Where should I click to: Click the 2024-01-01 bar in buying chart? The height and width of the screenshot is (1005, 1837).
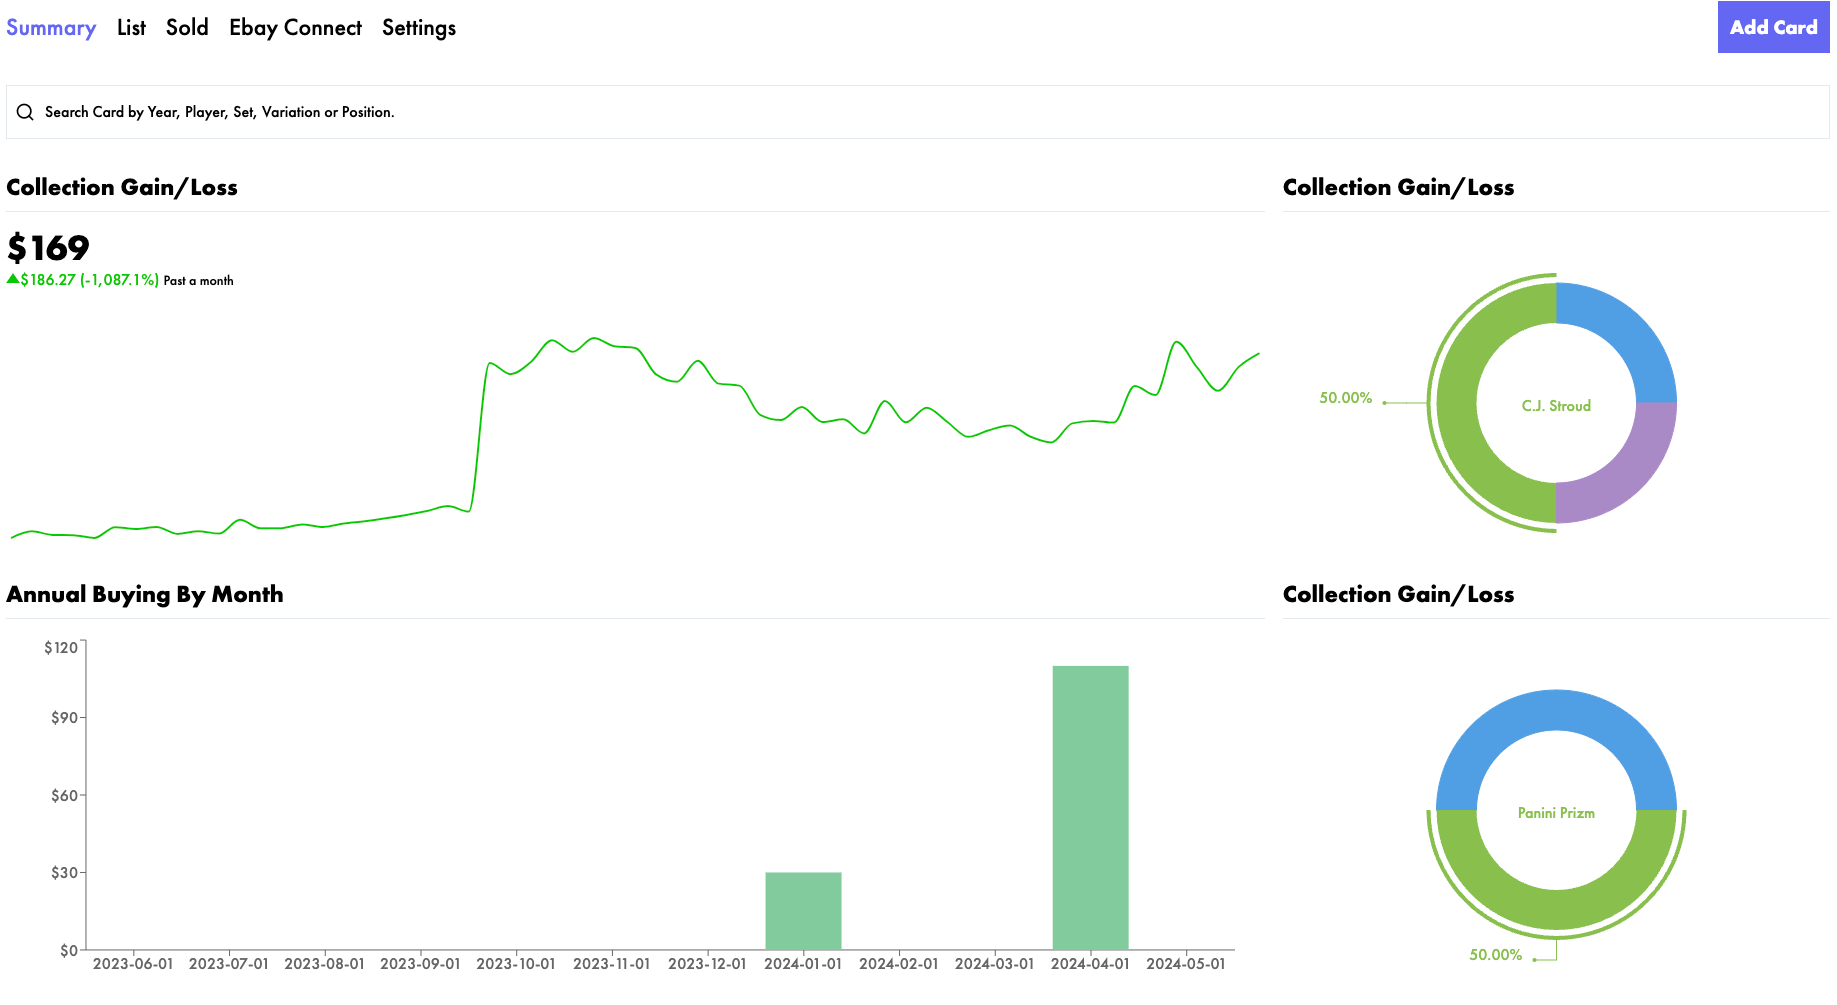[x=803, y=910]
